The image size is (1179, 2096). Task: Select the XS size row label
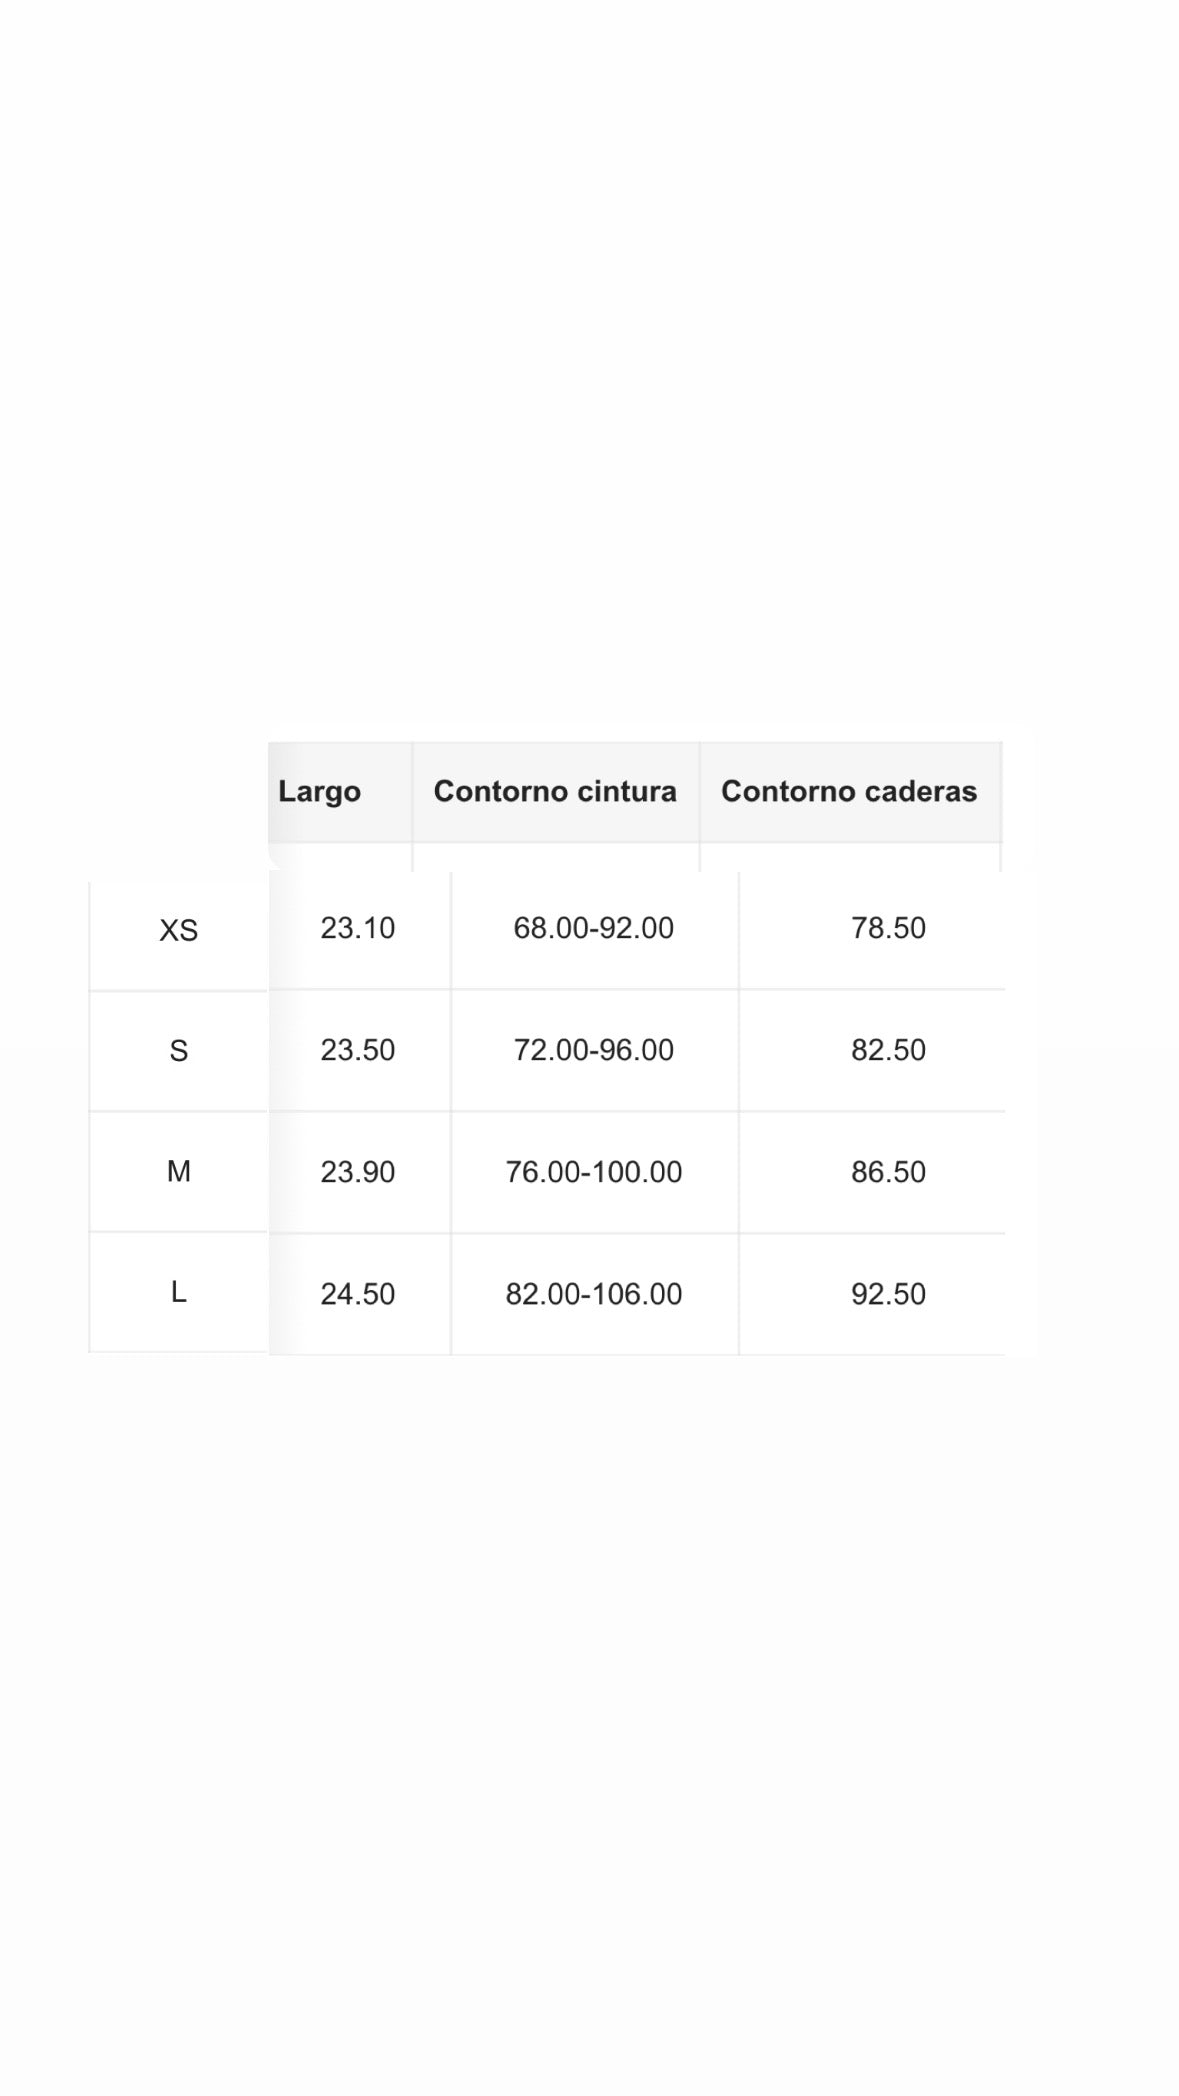tap(179, 931)
